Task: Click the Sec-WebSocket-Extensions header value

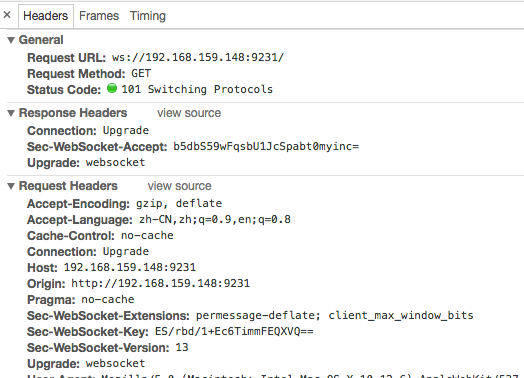Action: pos(335,316)
